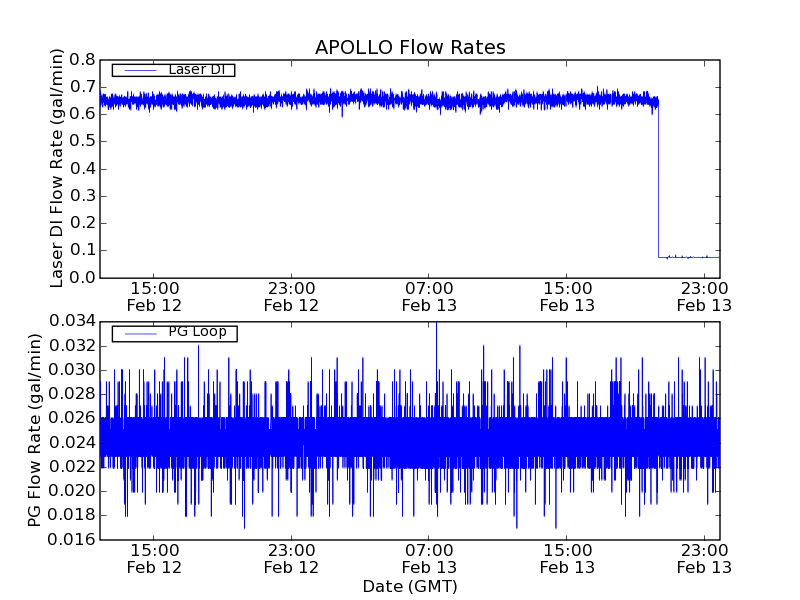This screenshot has width=800, height=600.
Task: Click the 0.8 tick label on Laser DI axis
Action: click(83, 60)
